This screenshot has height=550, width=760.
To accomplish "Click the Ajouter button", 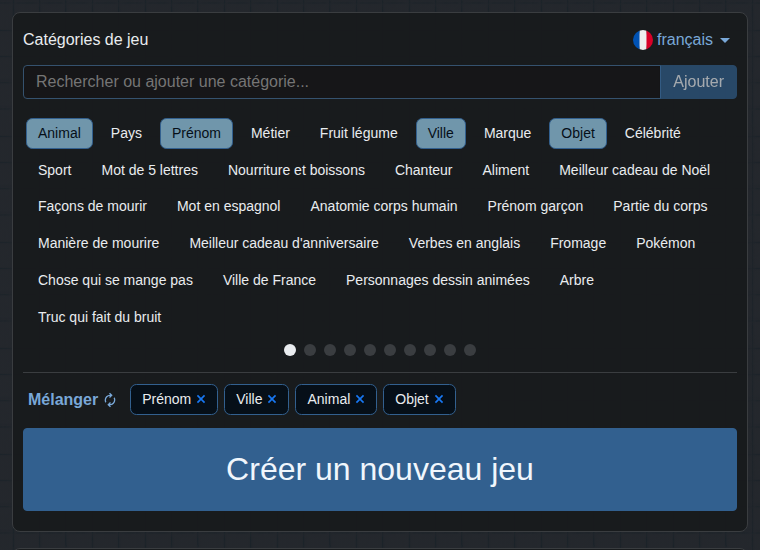I will pyautogui.click(x=698, y=82).
